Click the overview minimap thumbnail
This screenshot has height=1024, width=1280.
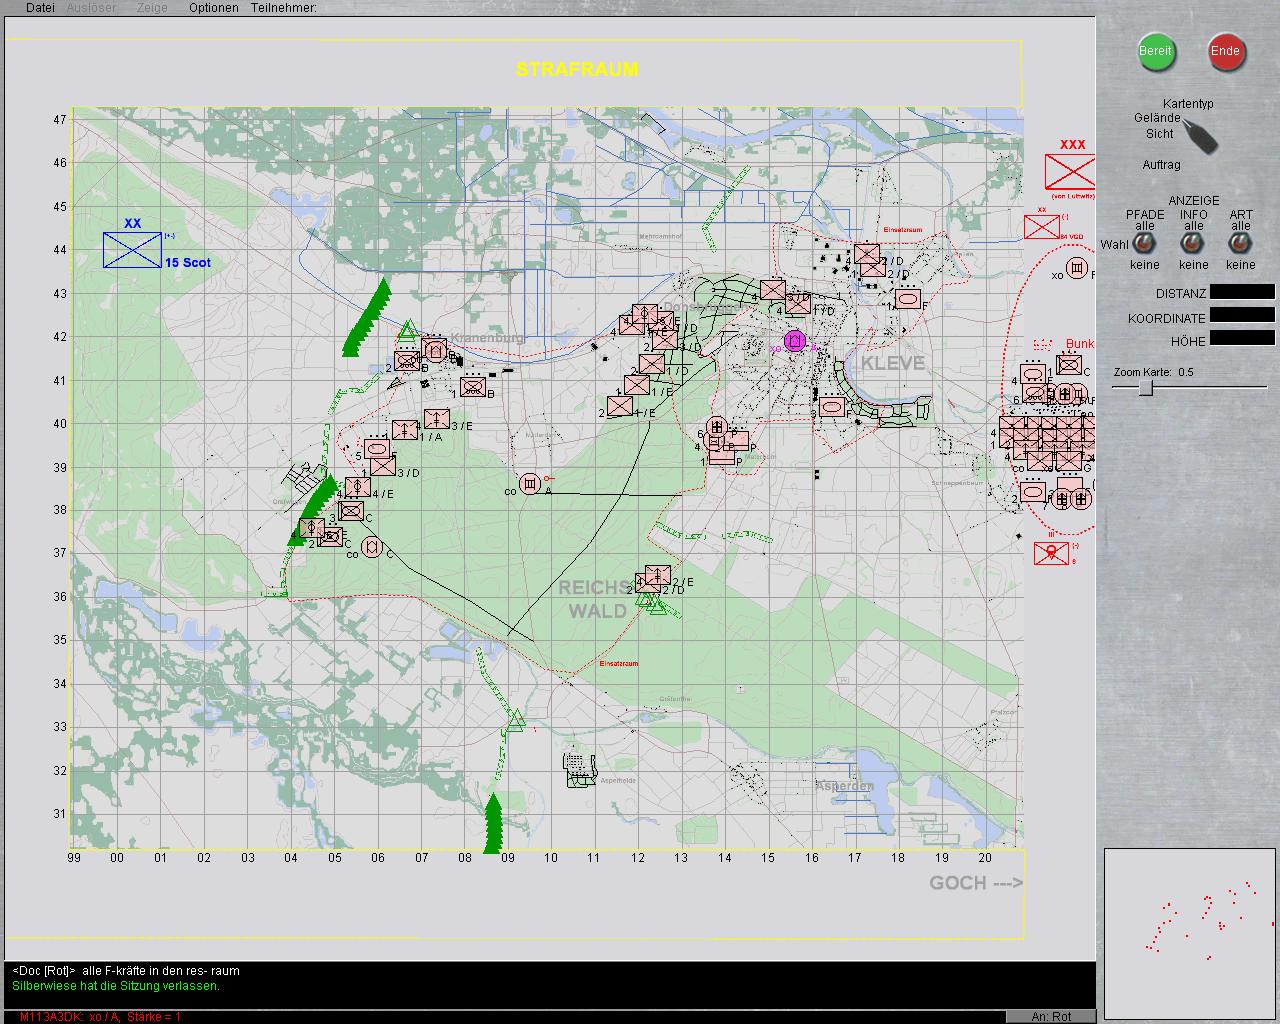1190,932
